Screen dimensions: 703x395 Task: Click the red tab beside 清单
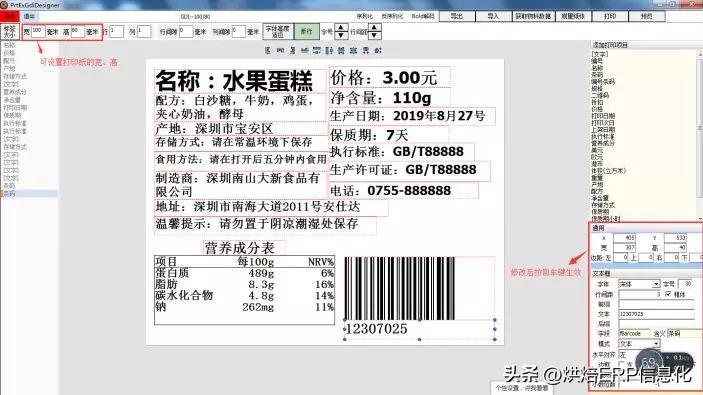click(9, 16)
